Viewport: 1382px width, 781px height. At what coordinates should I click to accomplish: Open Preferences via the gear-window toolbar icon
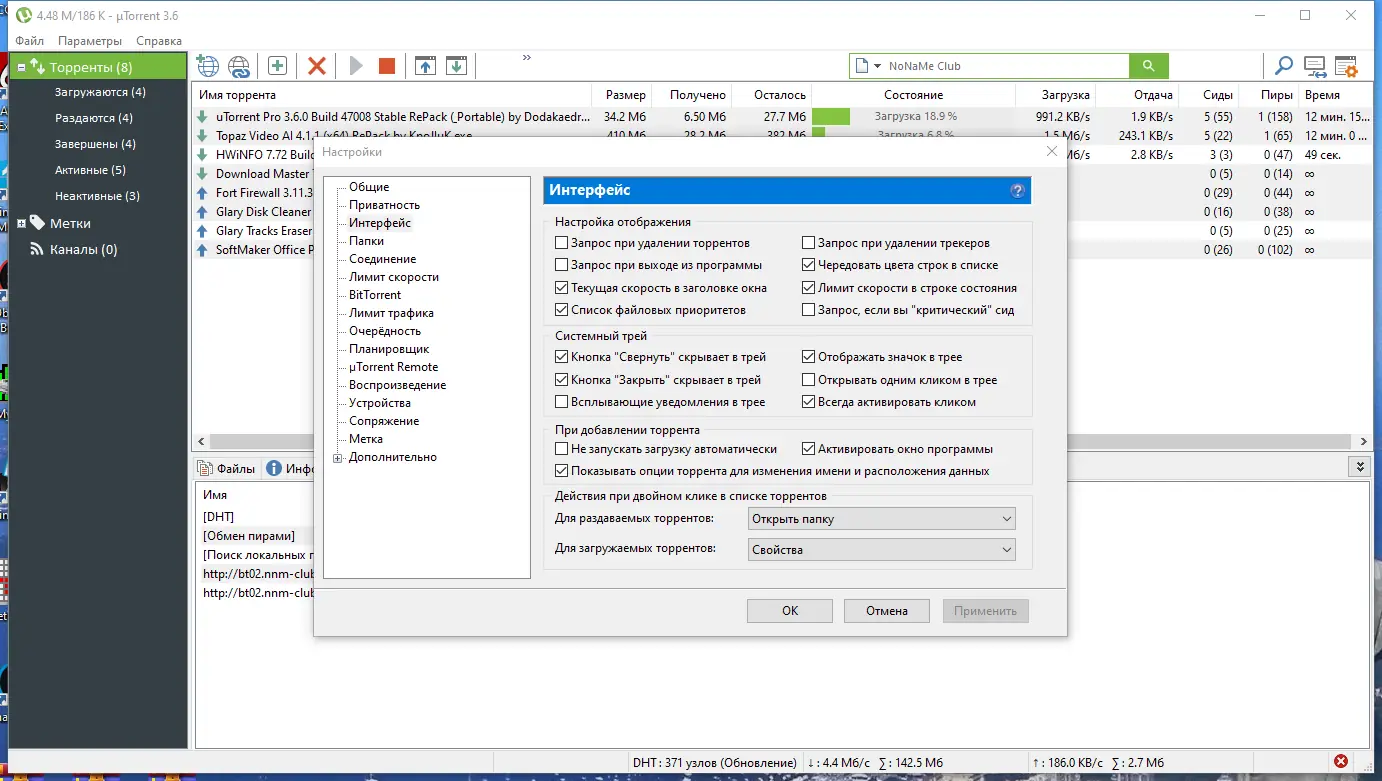coord(1346,67)
